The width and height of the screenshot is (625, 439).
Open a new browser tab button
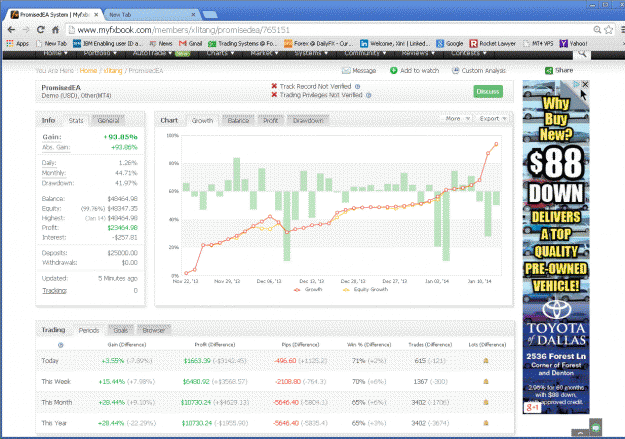pos(210,15)
